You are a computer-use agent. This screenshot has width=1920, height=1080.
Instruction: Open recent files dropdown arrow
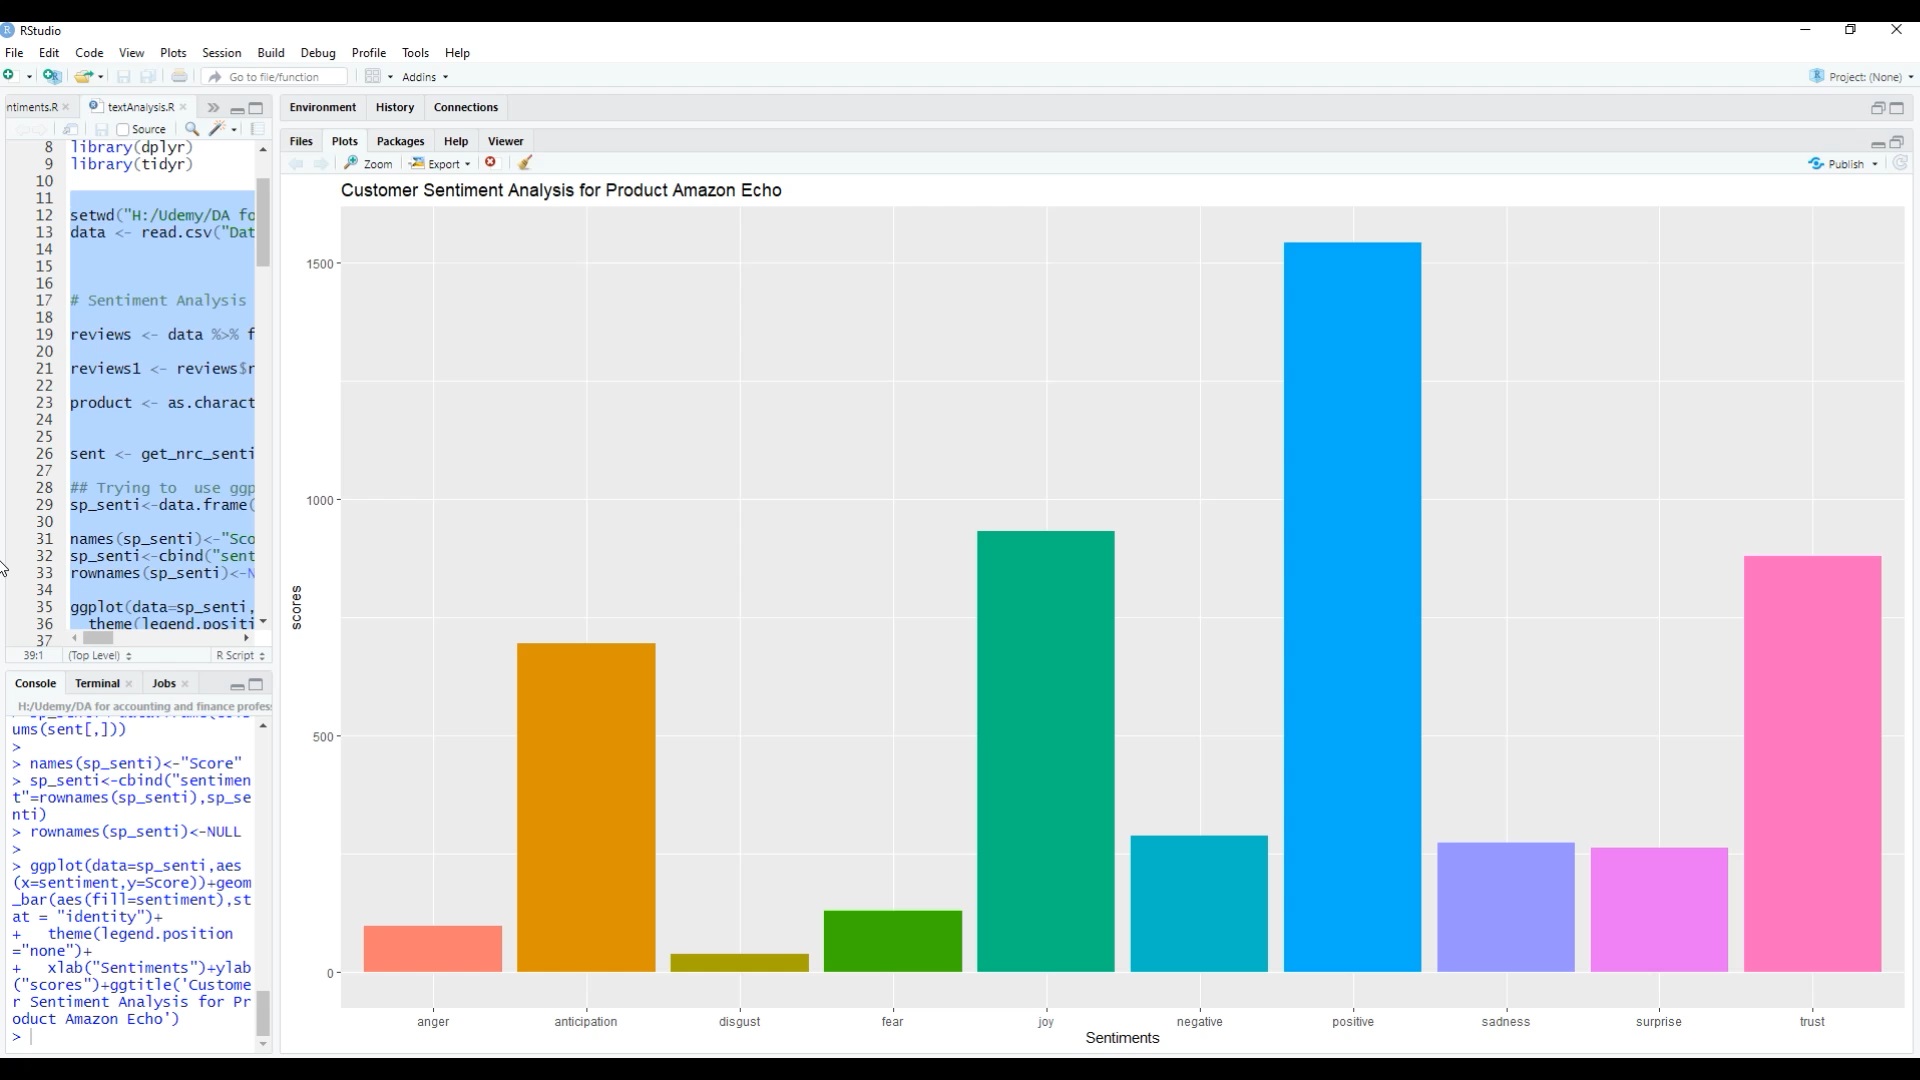click(x=101, y=77)
